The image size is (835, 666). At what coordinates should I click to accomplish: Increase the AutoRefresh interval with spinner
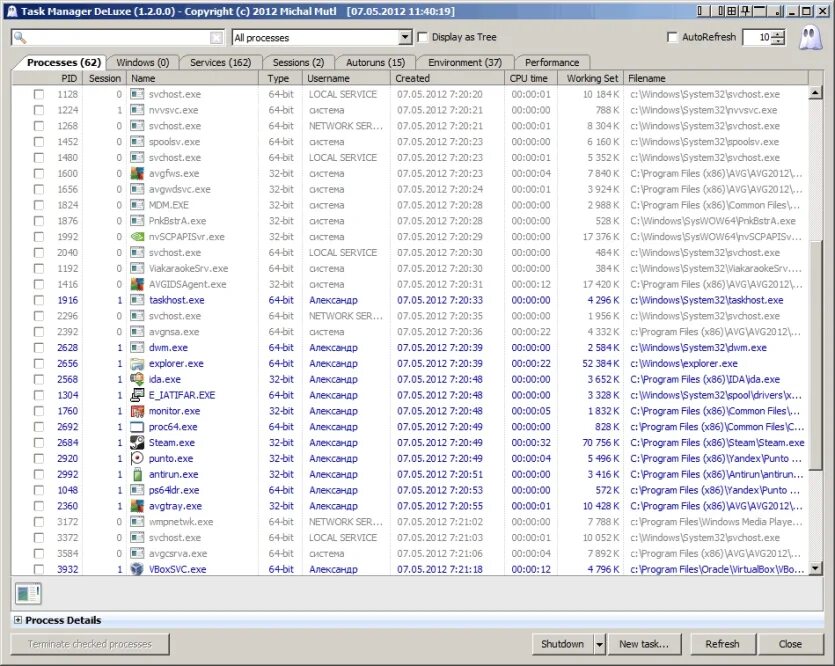click(778, 34)
